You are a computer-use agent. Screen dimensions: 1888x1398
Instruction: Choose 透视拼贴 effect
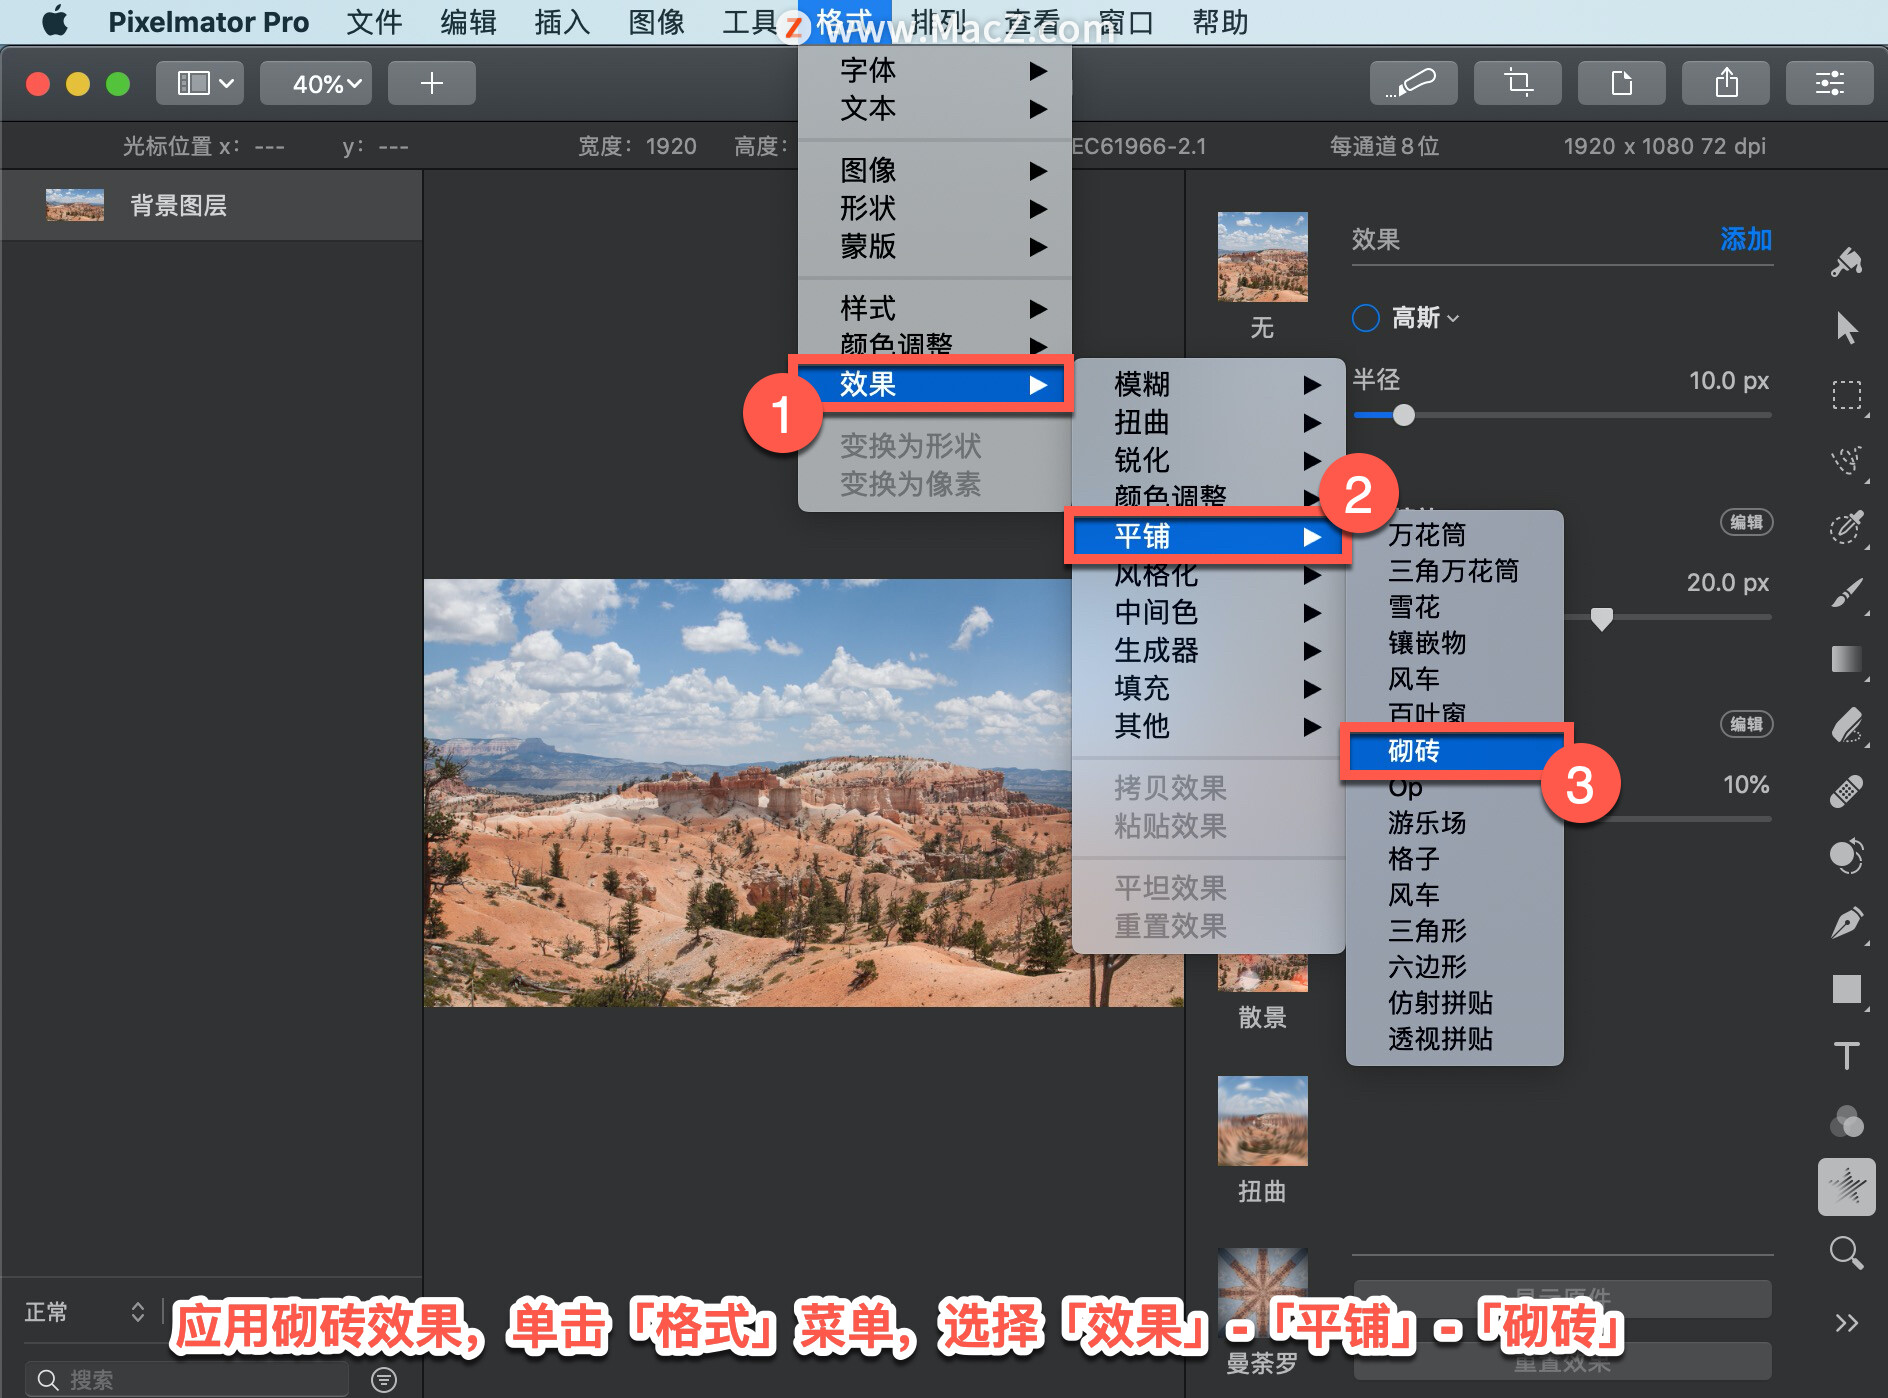(1455, 1039)
